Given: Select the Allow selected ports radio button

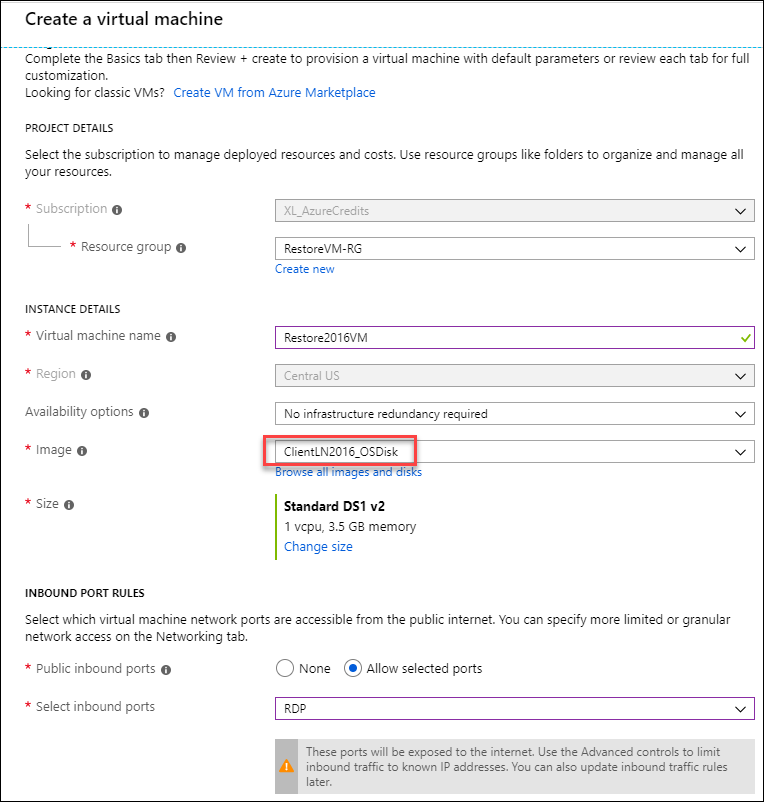Looking at the screenshot, I should [353, 668].
